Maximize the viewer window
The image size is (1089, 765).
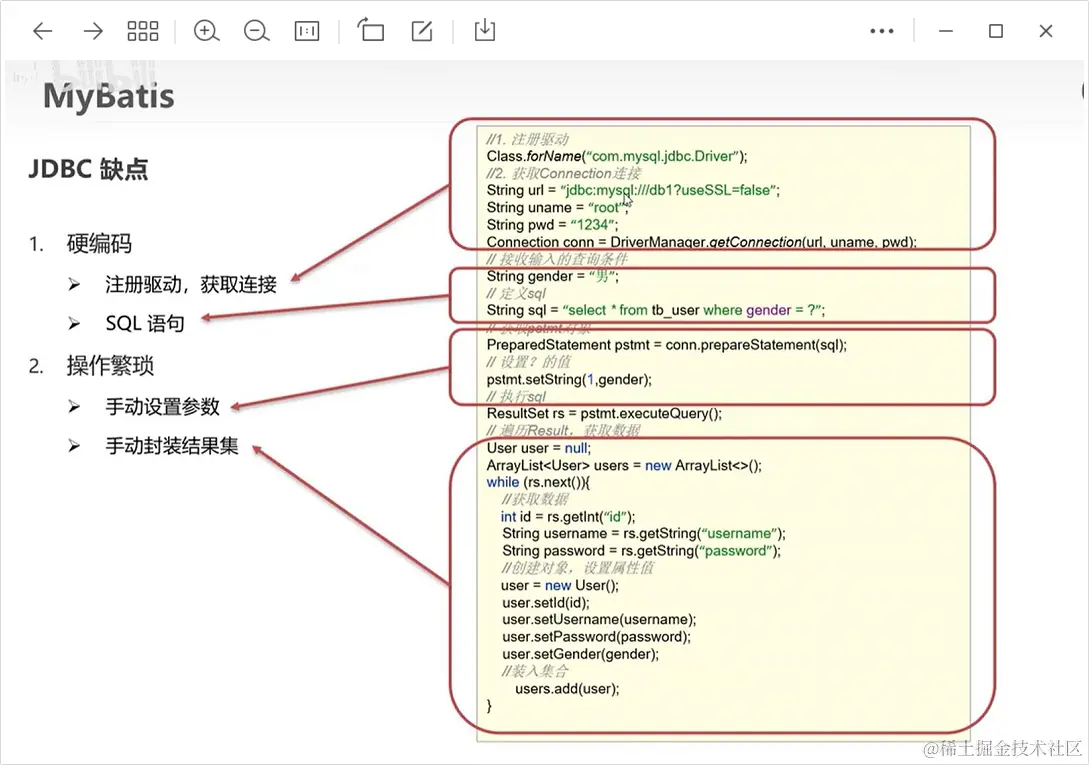996,31
